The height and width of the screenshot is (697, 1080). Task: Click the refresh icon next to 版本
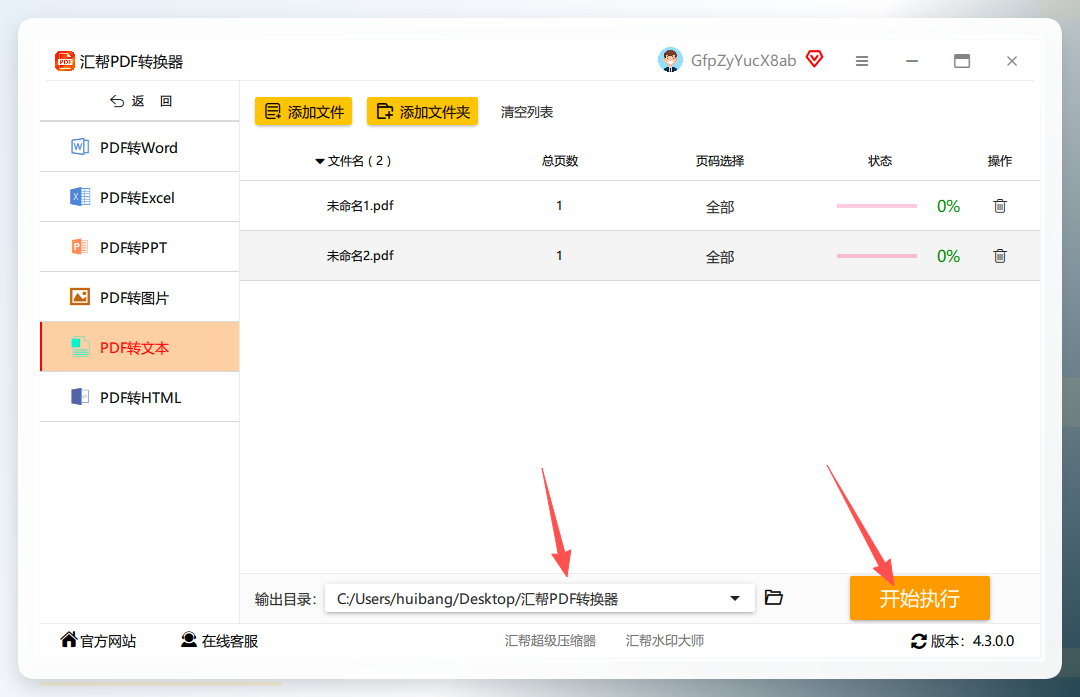[x=919, y=641]
